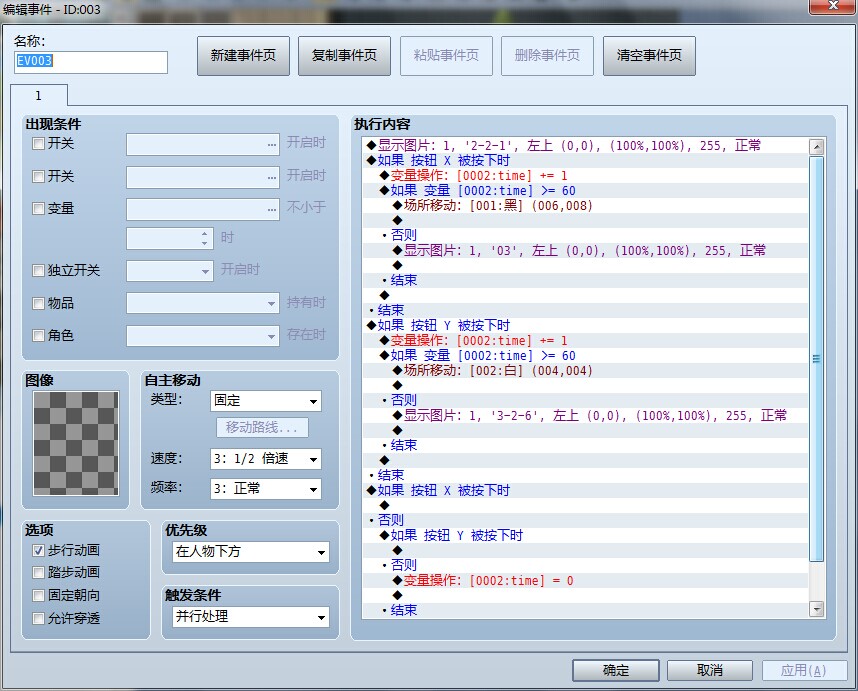The height and width of the screenshot is (691, 858).
Task: Enable the 独立开关 condition checkbox
Action: click(38, 271)
